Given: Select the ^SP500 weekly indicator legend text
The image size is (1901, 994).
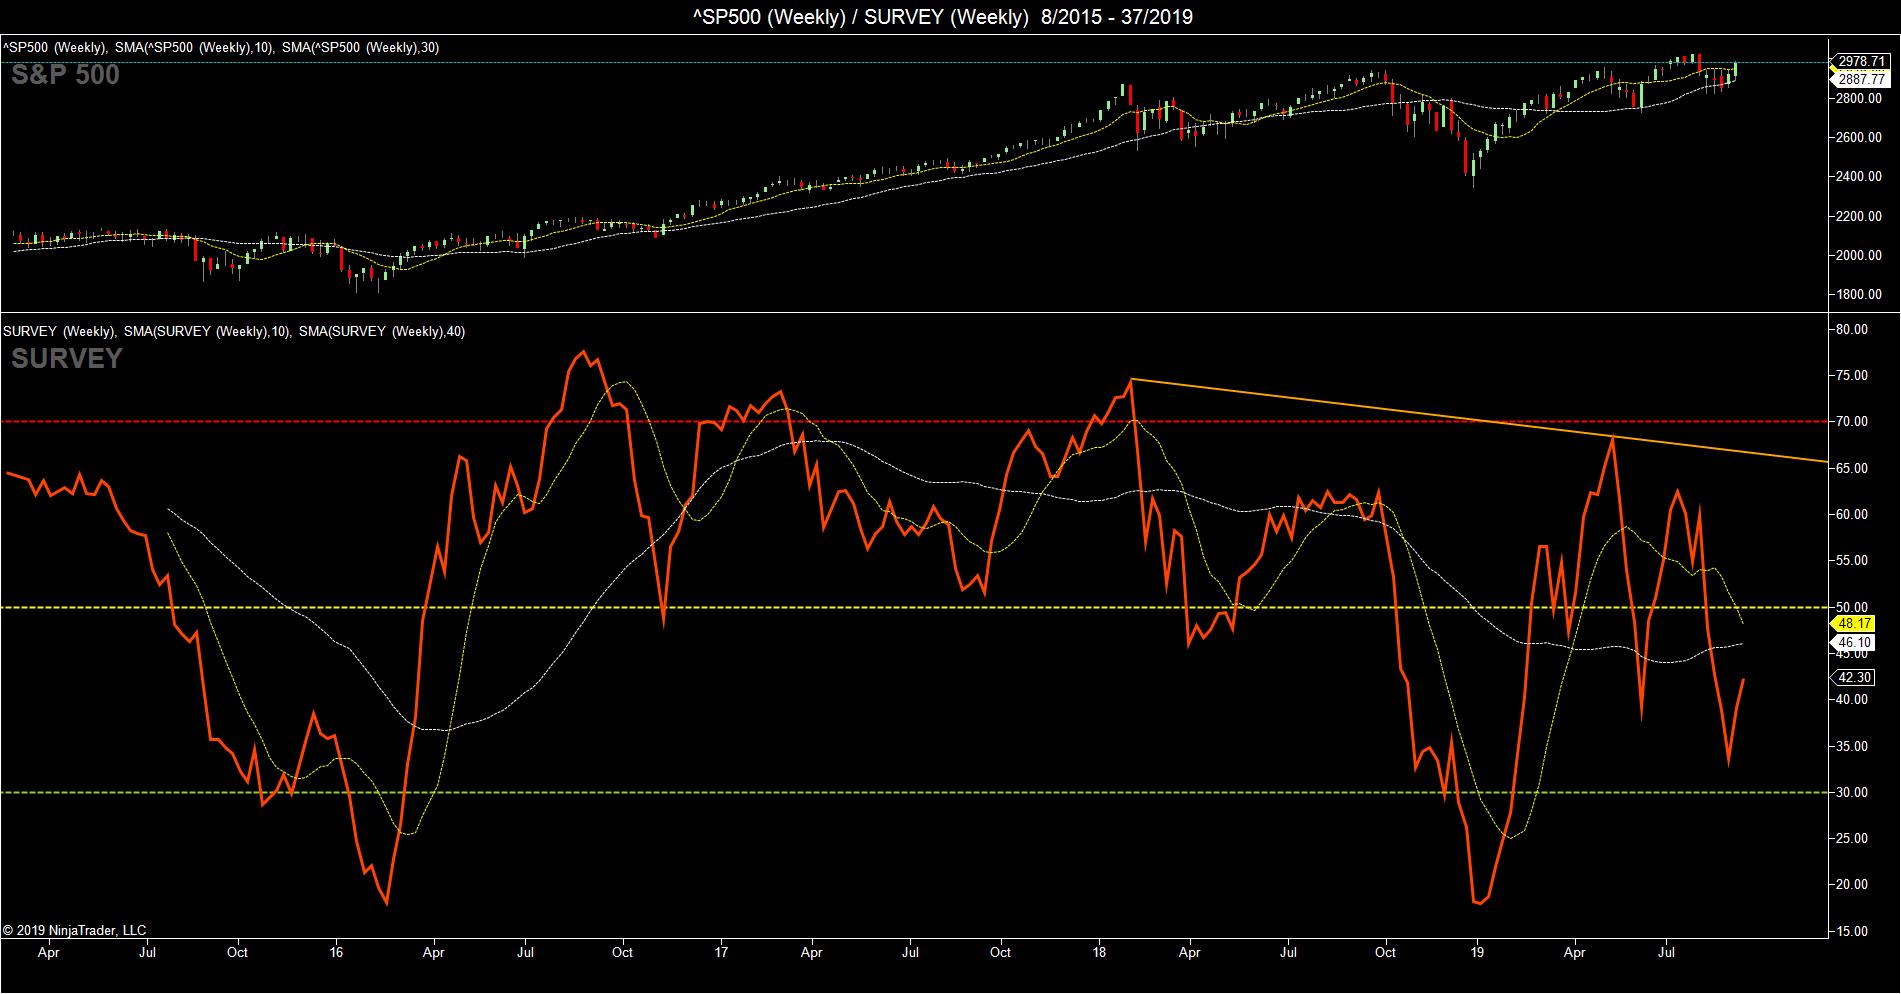Looking at the screenshot, I should pyautogui.click(x=222, y=47).
